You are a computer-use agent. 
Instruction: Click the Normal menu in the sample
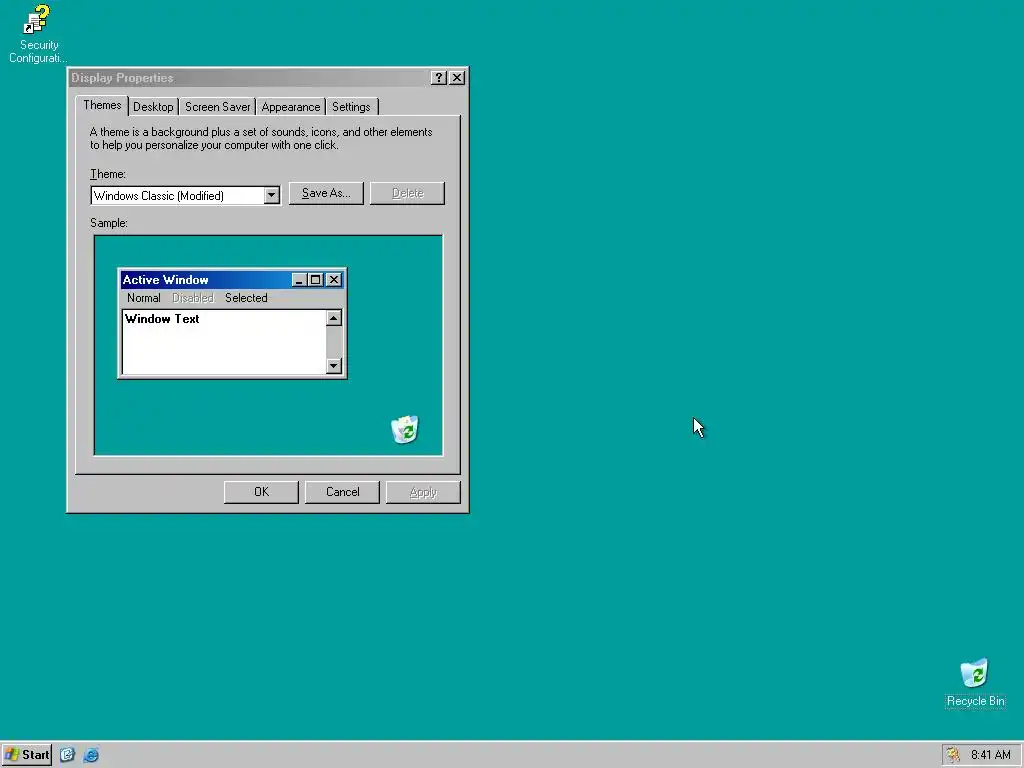144,298
